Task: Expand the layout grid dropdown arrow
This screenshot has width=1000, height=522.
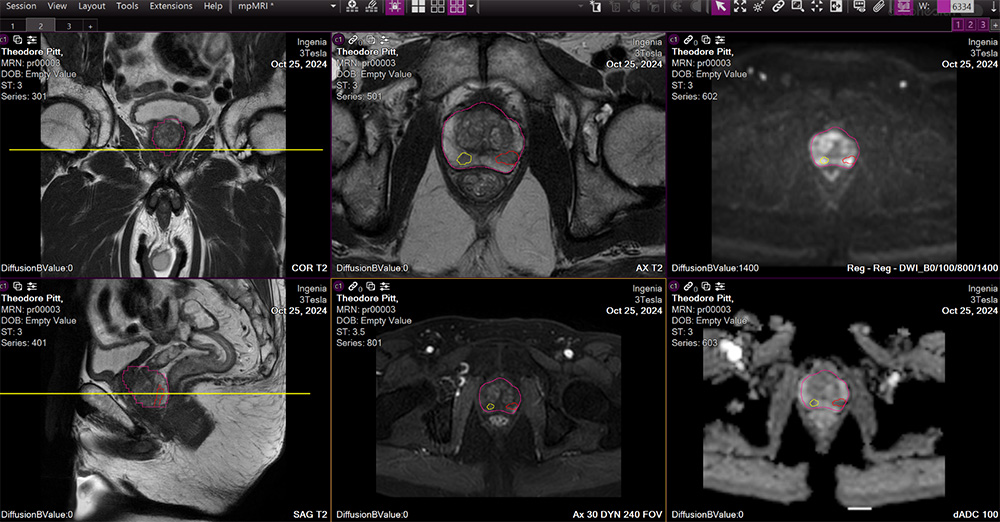Action: (473, 6)
